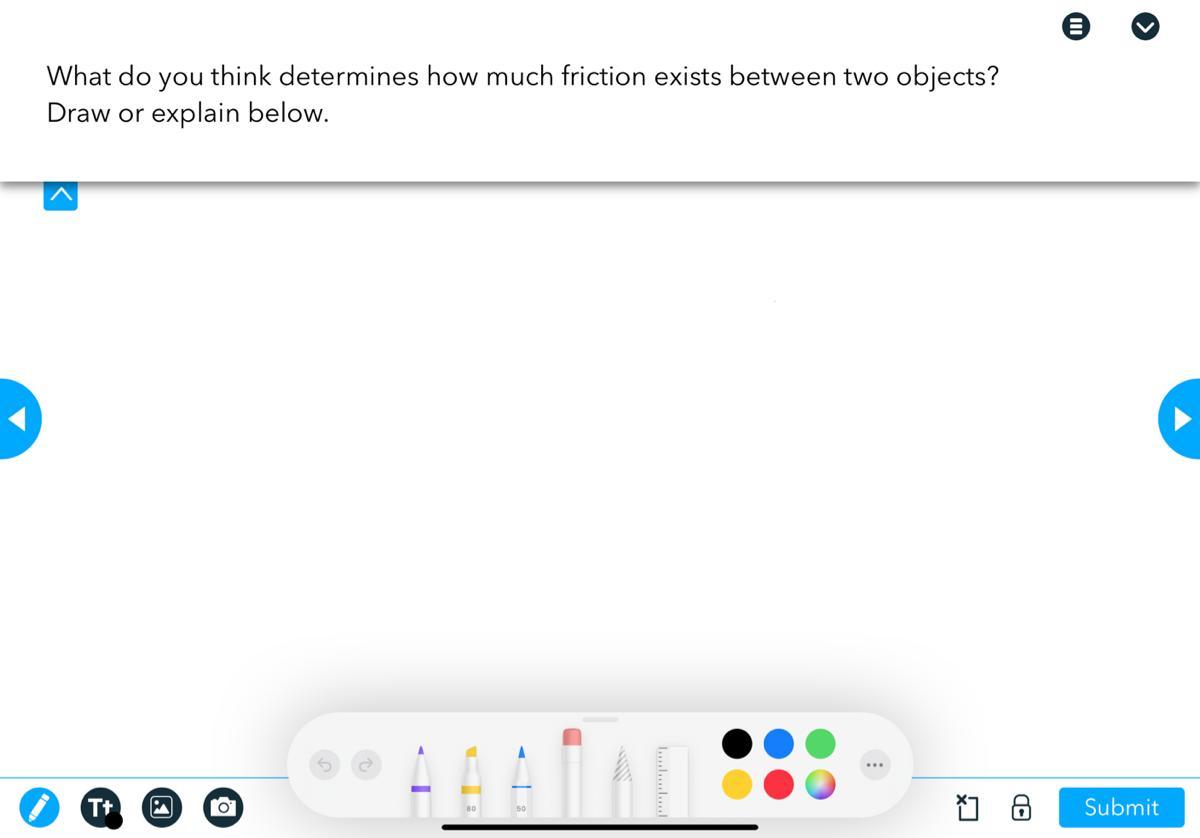Choose the blue color swatch
The height and width of the screenshot is (838, 1200).
[x=778, y=743]
